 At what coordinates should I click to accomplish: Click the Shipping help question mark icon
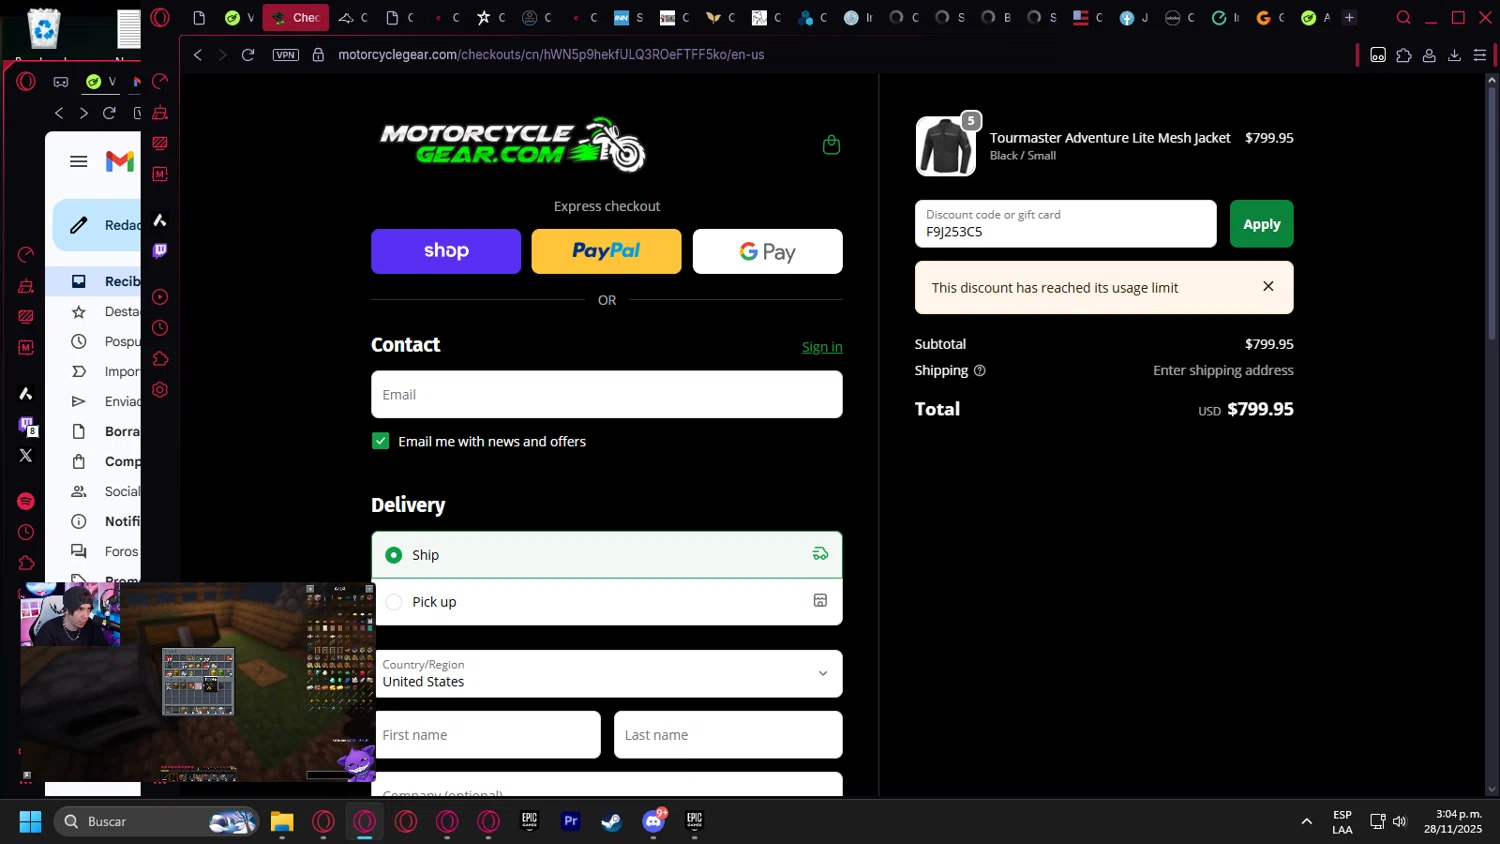click(980, 371)
